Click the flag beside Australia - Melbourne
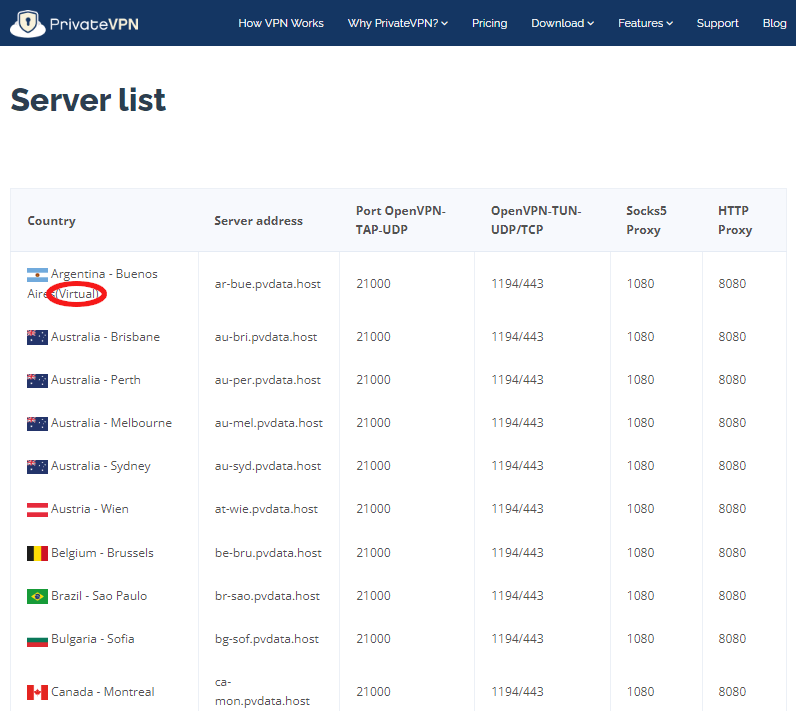 coord(37,424)
